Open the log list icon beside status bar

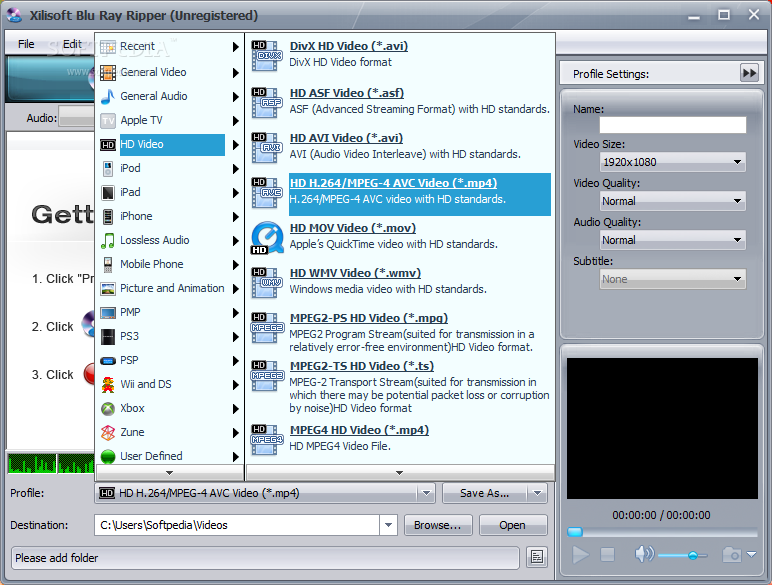[x=537, y=557]
